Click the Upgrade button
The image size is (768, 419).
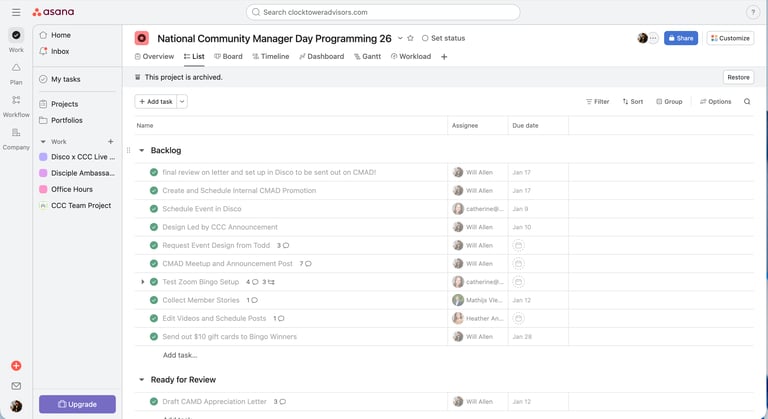pyautogui.click(x=77, y=404)
